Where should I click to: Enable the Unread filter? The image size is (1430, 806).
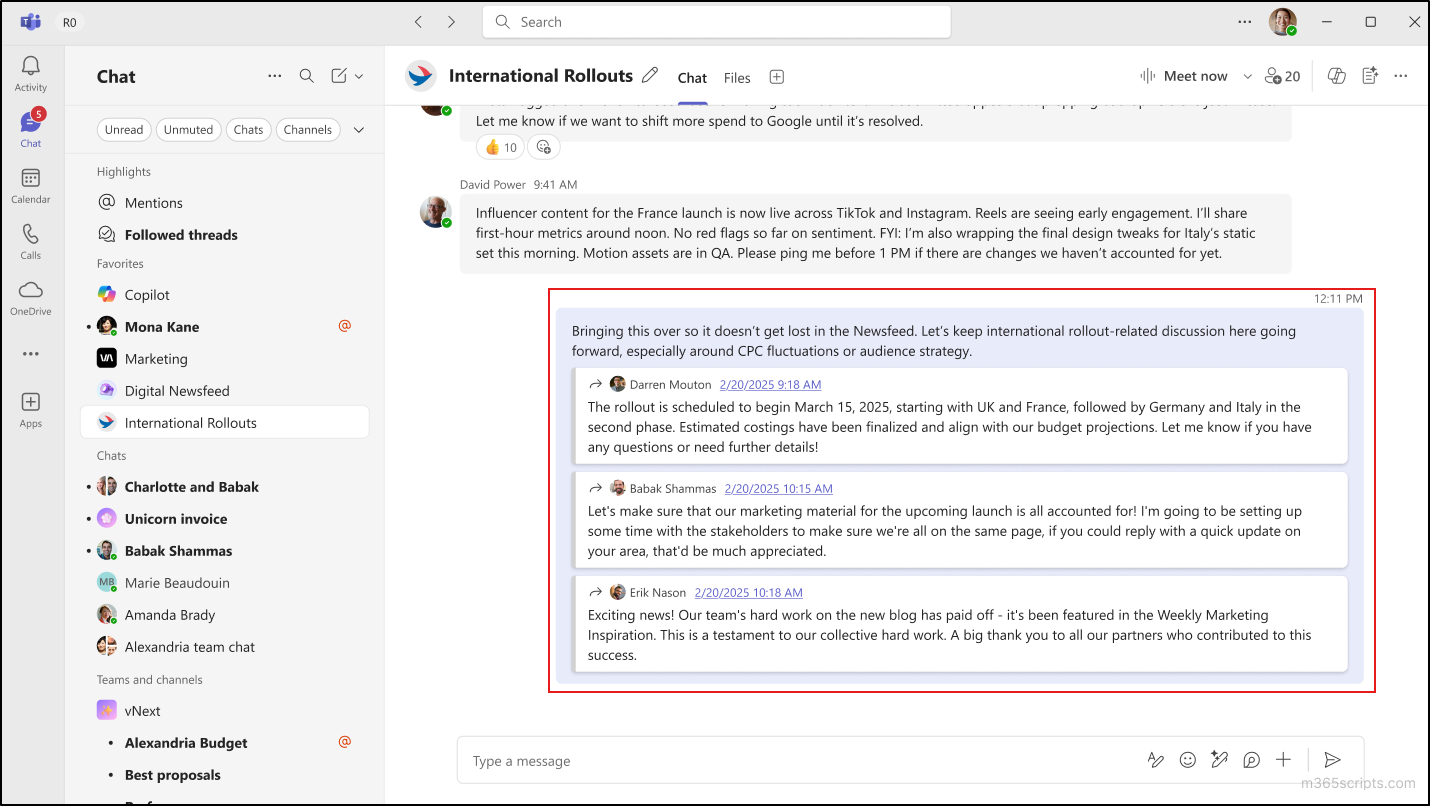tap(124, 129)
